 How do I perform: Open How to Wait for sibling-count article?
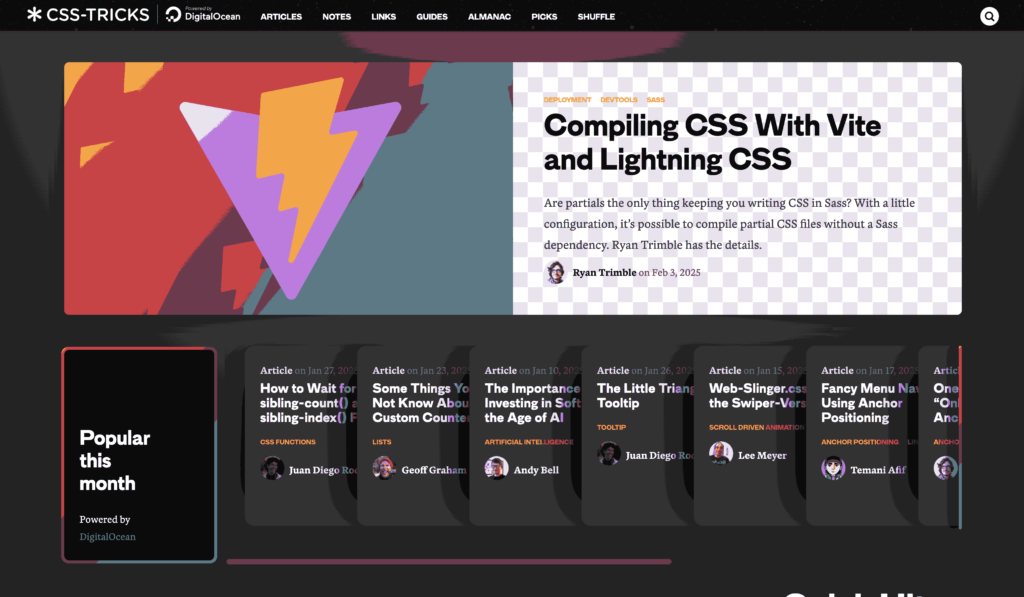click(x=308, y=403)
